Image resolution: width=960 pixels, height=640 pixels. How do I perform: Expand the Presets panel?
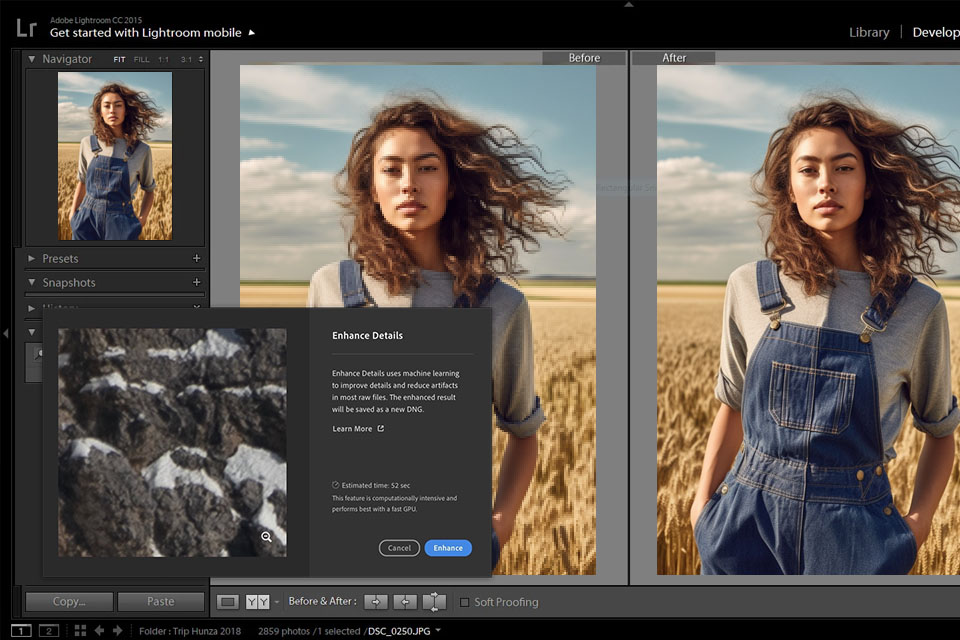(31, 258)
